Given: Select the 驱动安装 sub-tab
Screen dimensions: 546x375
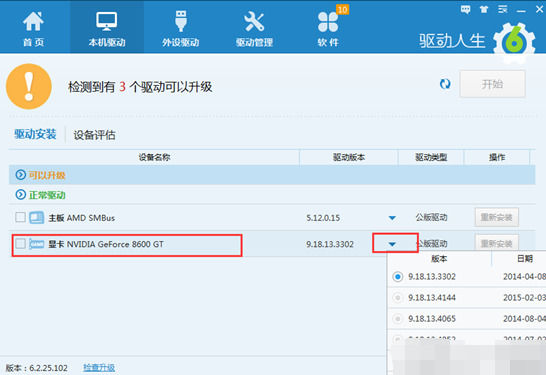Looking at the screenshot, I should (x=35, y=134).
